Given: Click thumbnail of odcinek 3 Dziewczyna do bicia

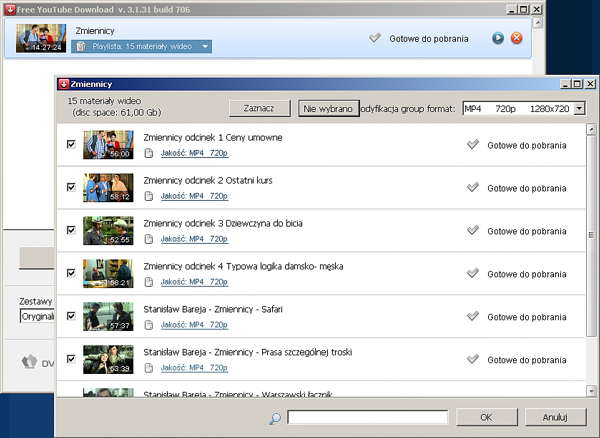Looking at the screenshot, I should pyautogui.click(x=108, y=230).
